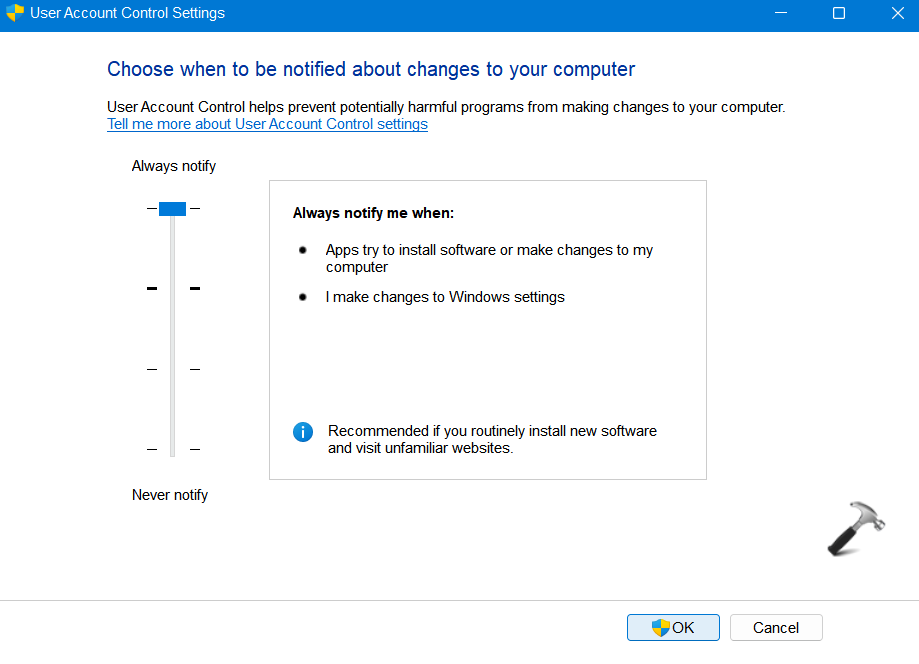Click the 'User Account Control helps prevent' description
Screen dimensions: 919x664
coord(446,107)
